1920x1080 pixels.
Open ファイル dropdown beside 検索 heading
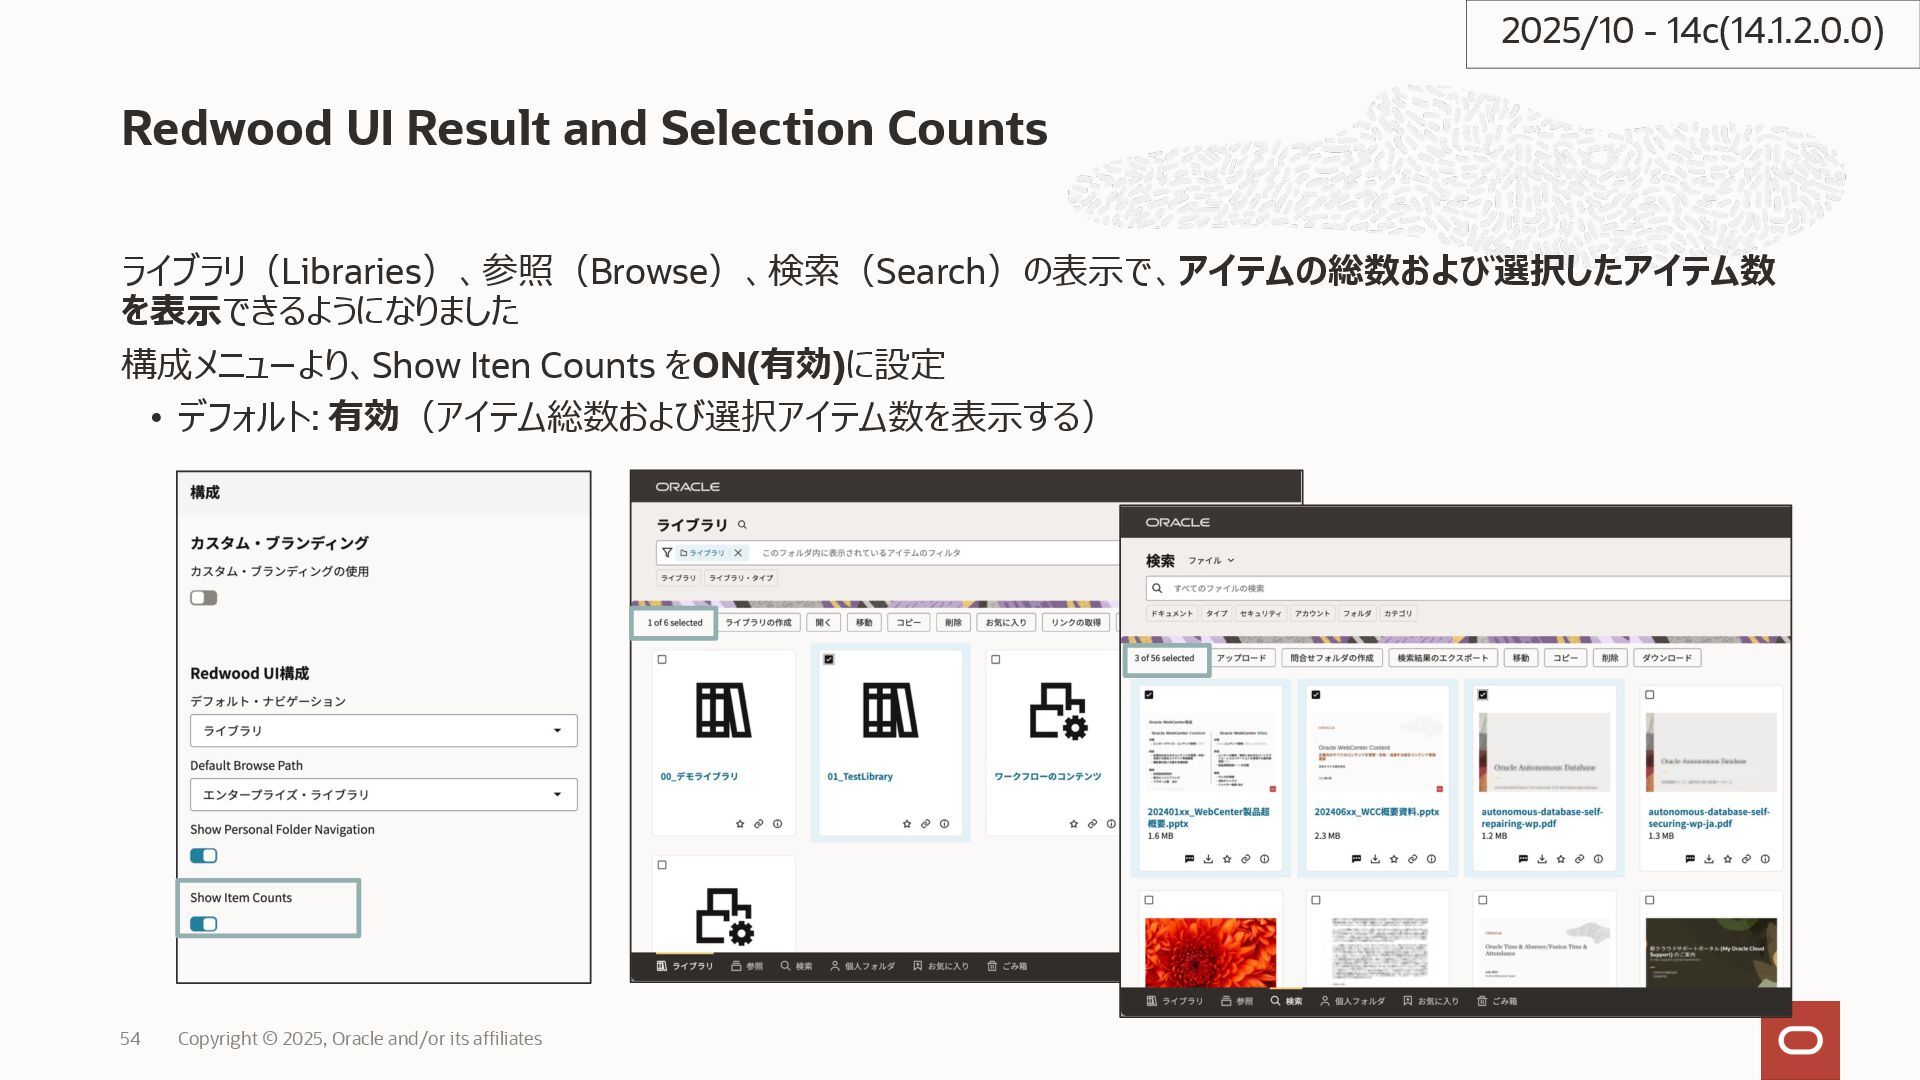point(1211,561)
